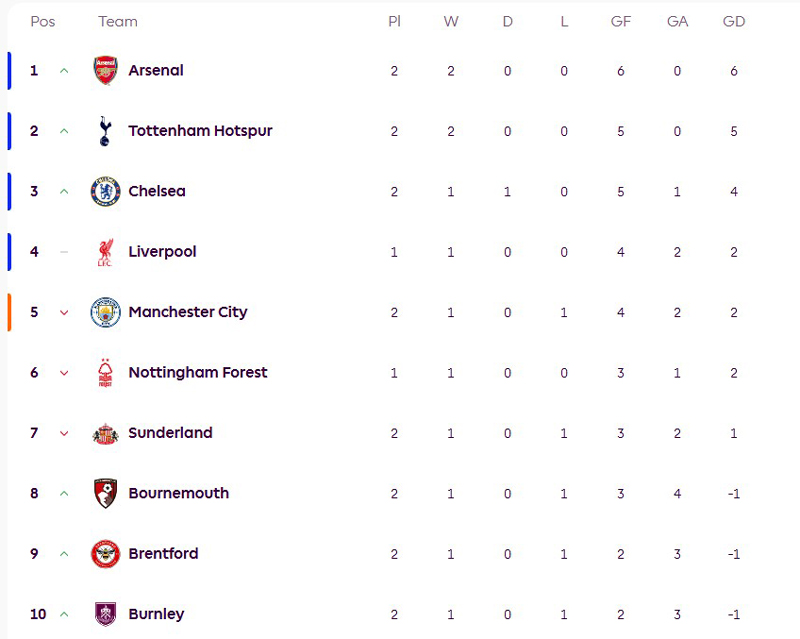This screenshot has height=639, width=800.
Task: Click the up arrow beside Arsenal's position
Action: pos(64,71)
